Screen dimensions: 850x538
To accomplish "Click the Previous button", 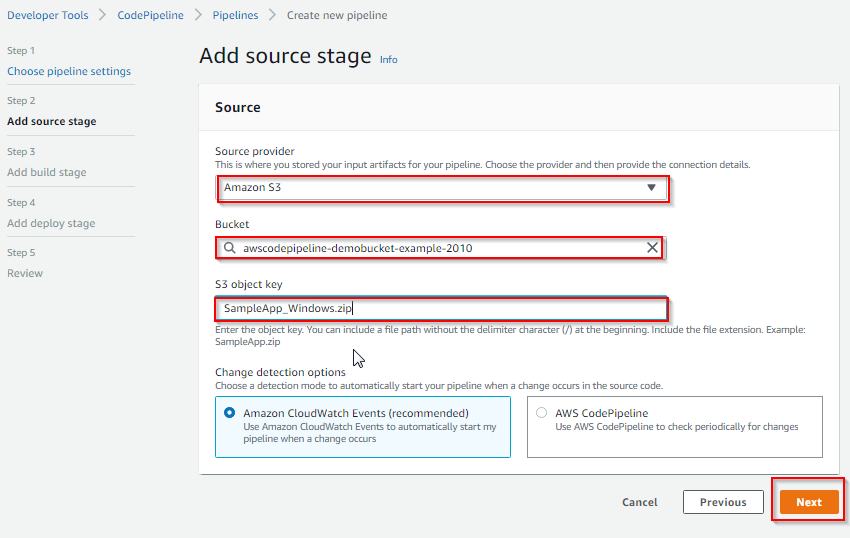I will tap(723, 502).
